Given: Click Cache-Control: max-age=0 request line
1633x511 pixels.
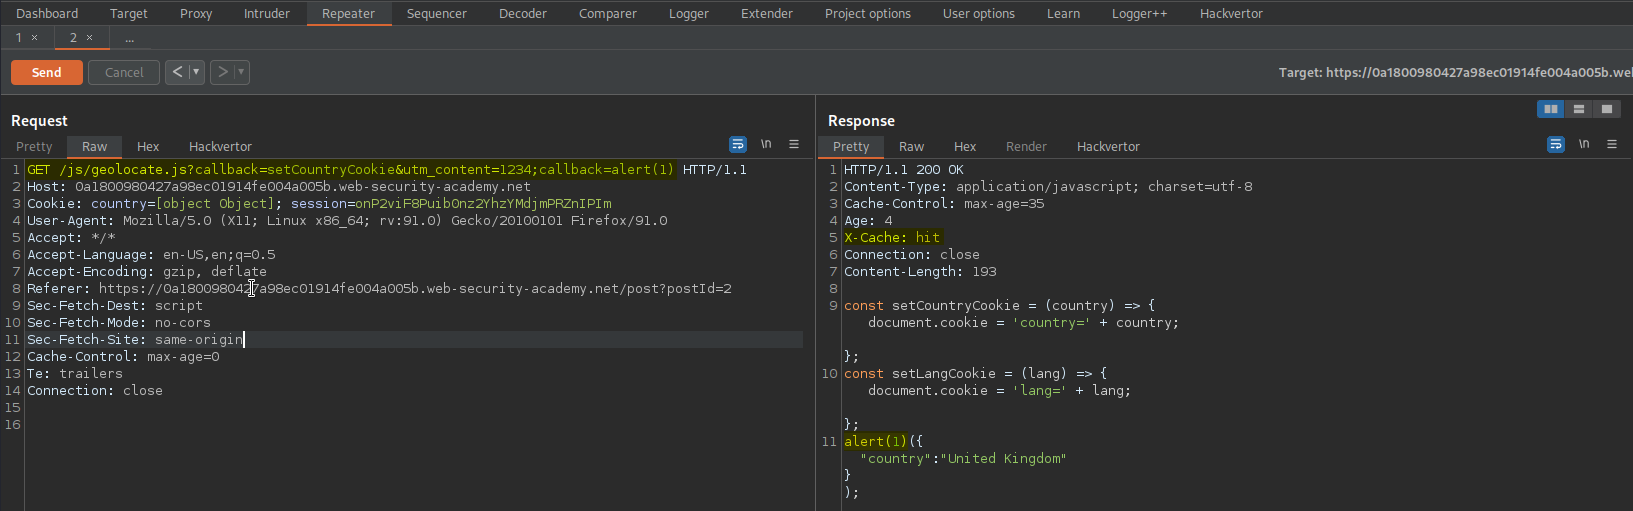Looking at the screenshot, I should 123,357.
